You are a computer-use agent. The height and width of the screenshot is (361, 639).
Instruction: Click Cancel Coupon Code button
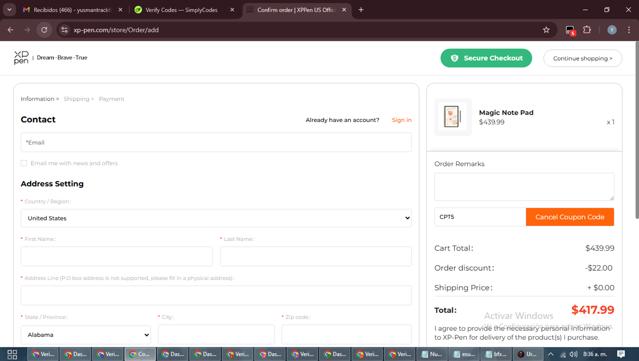570,217
